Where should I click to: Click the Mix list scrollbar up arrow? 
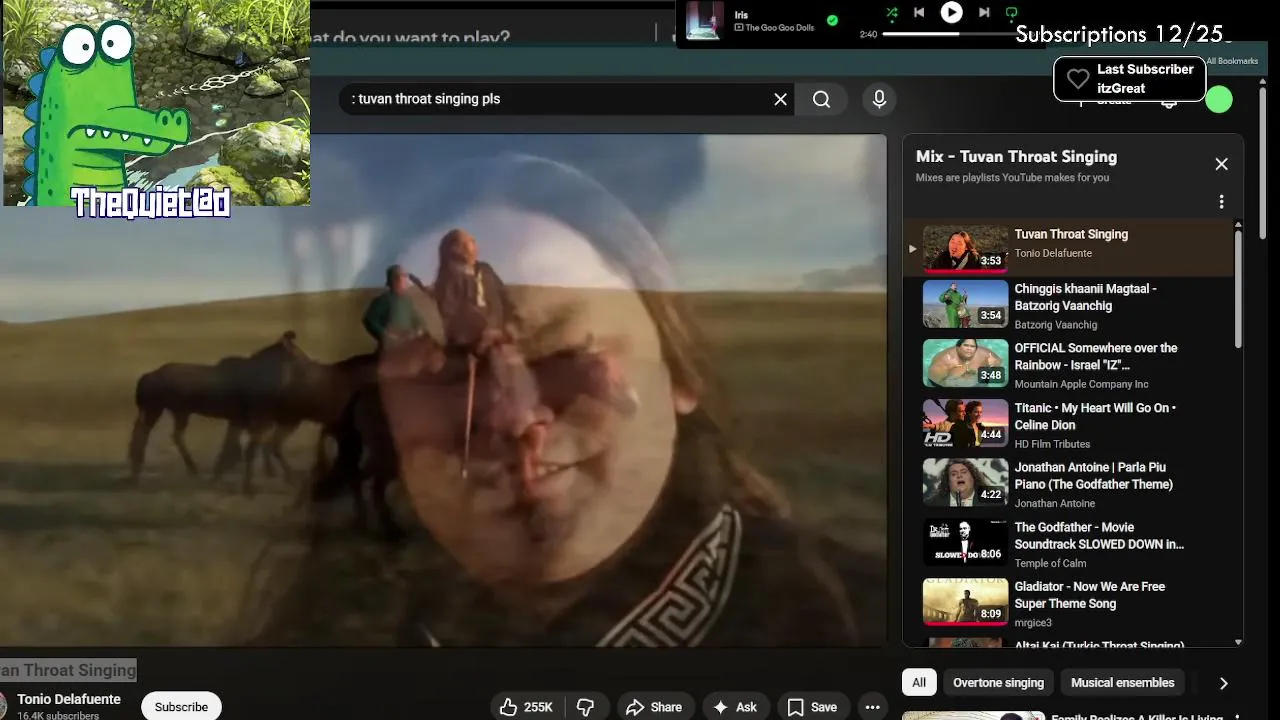(x=1239, y=225)
